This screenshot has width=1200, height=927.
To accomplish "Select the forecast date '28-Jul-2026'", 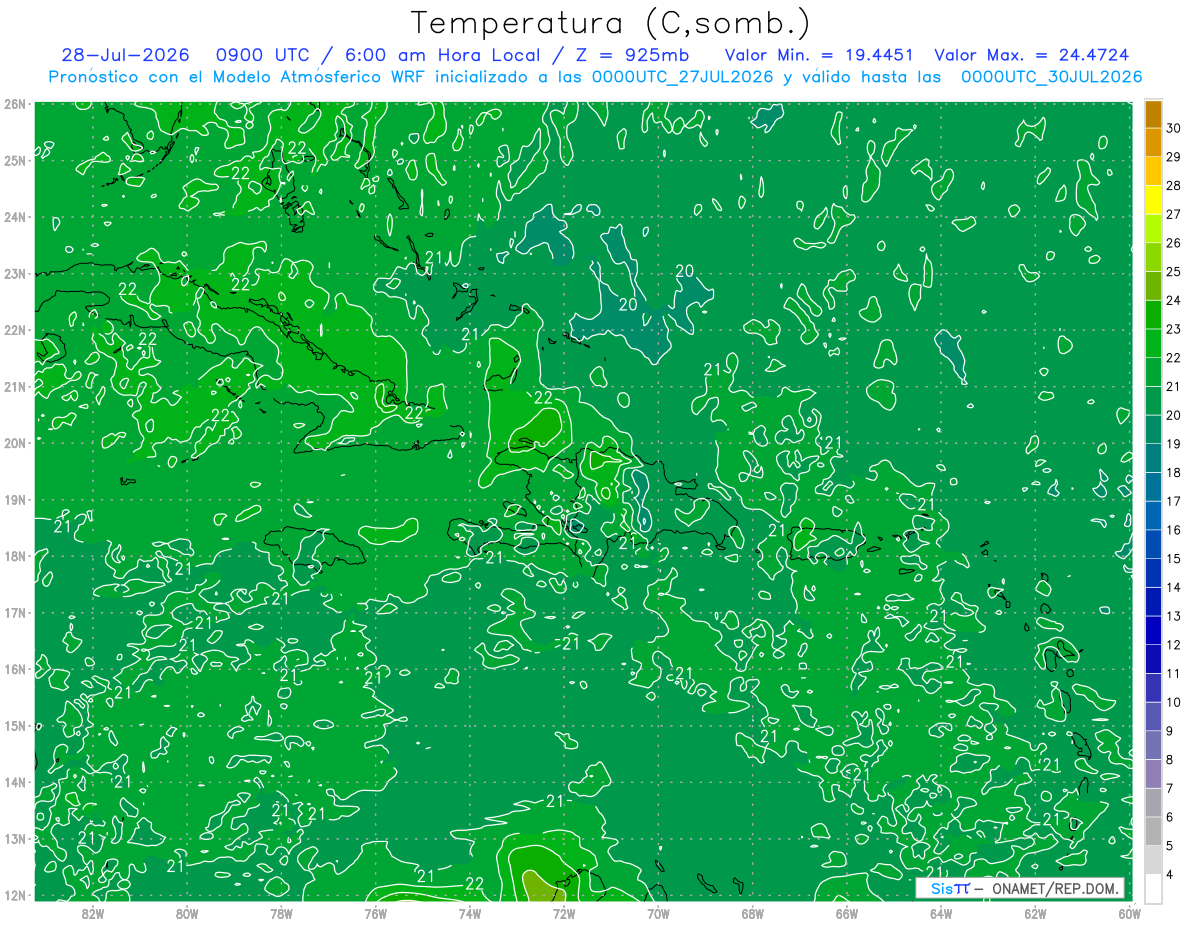I will [x=125, y=55].
